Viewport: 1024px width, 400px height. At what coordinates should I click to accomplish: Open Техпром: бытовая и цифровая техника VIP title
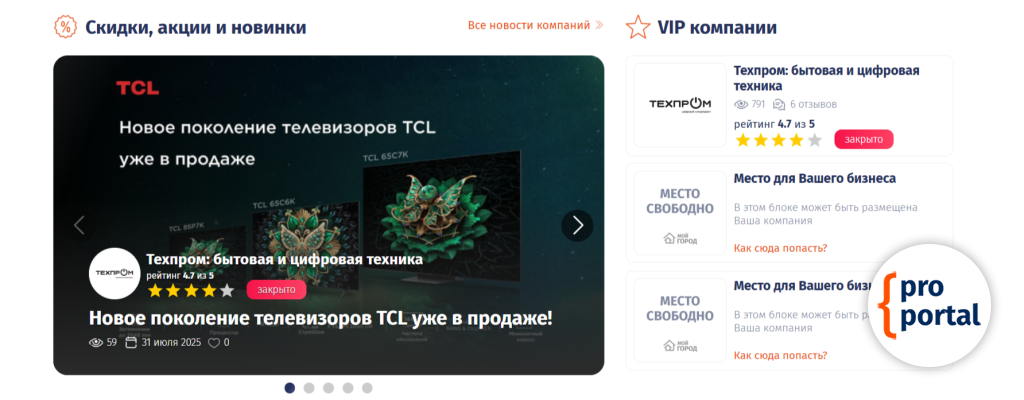click(826, 78)
